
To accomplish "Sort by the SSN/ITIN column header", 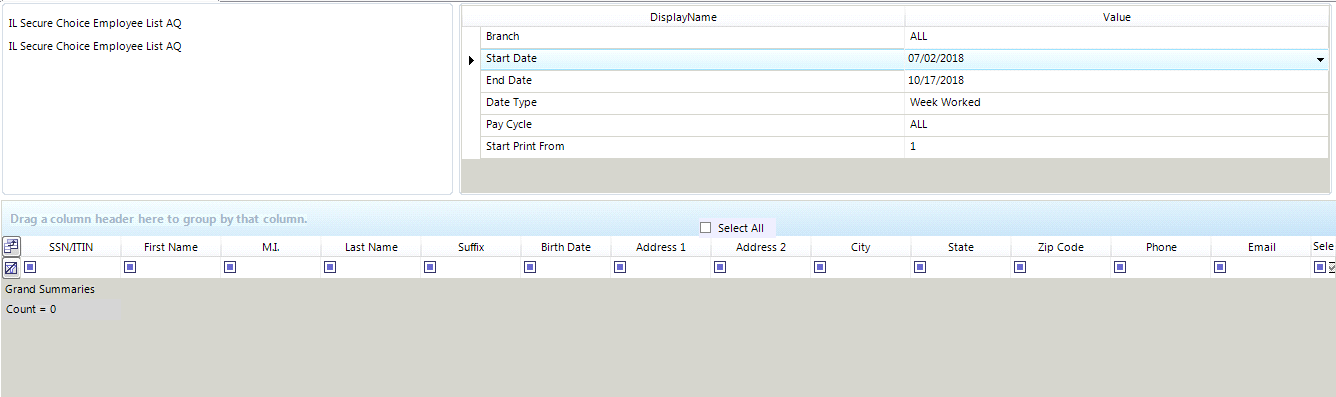I will (x=71, y=247).
